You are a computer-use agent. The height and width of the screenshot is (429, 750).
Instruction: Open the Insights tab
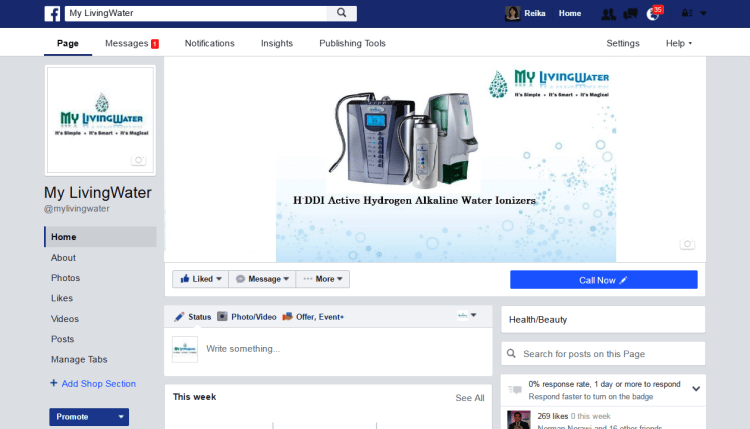coord(276,43)
